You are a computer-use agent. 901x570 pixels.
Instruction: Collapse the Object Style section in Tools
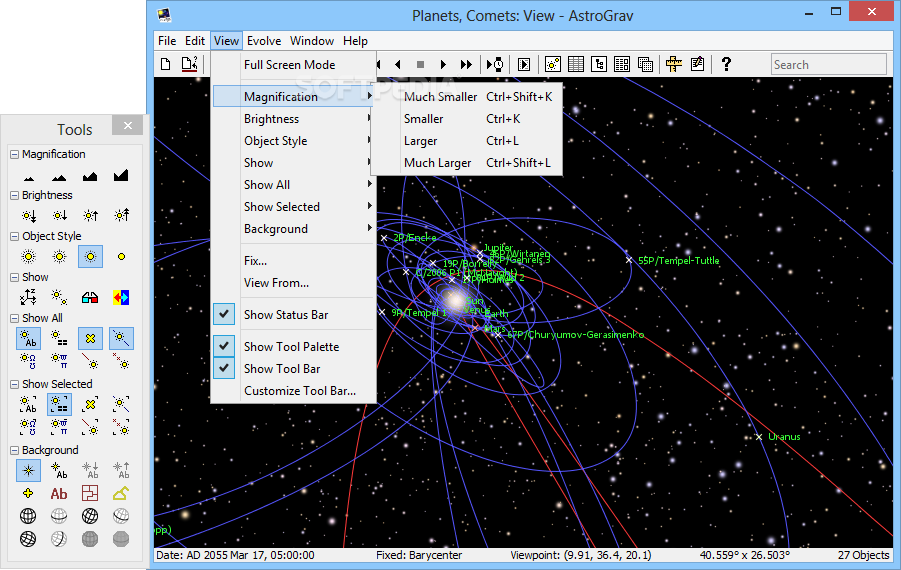[x=14, y=236]
